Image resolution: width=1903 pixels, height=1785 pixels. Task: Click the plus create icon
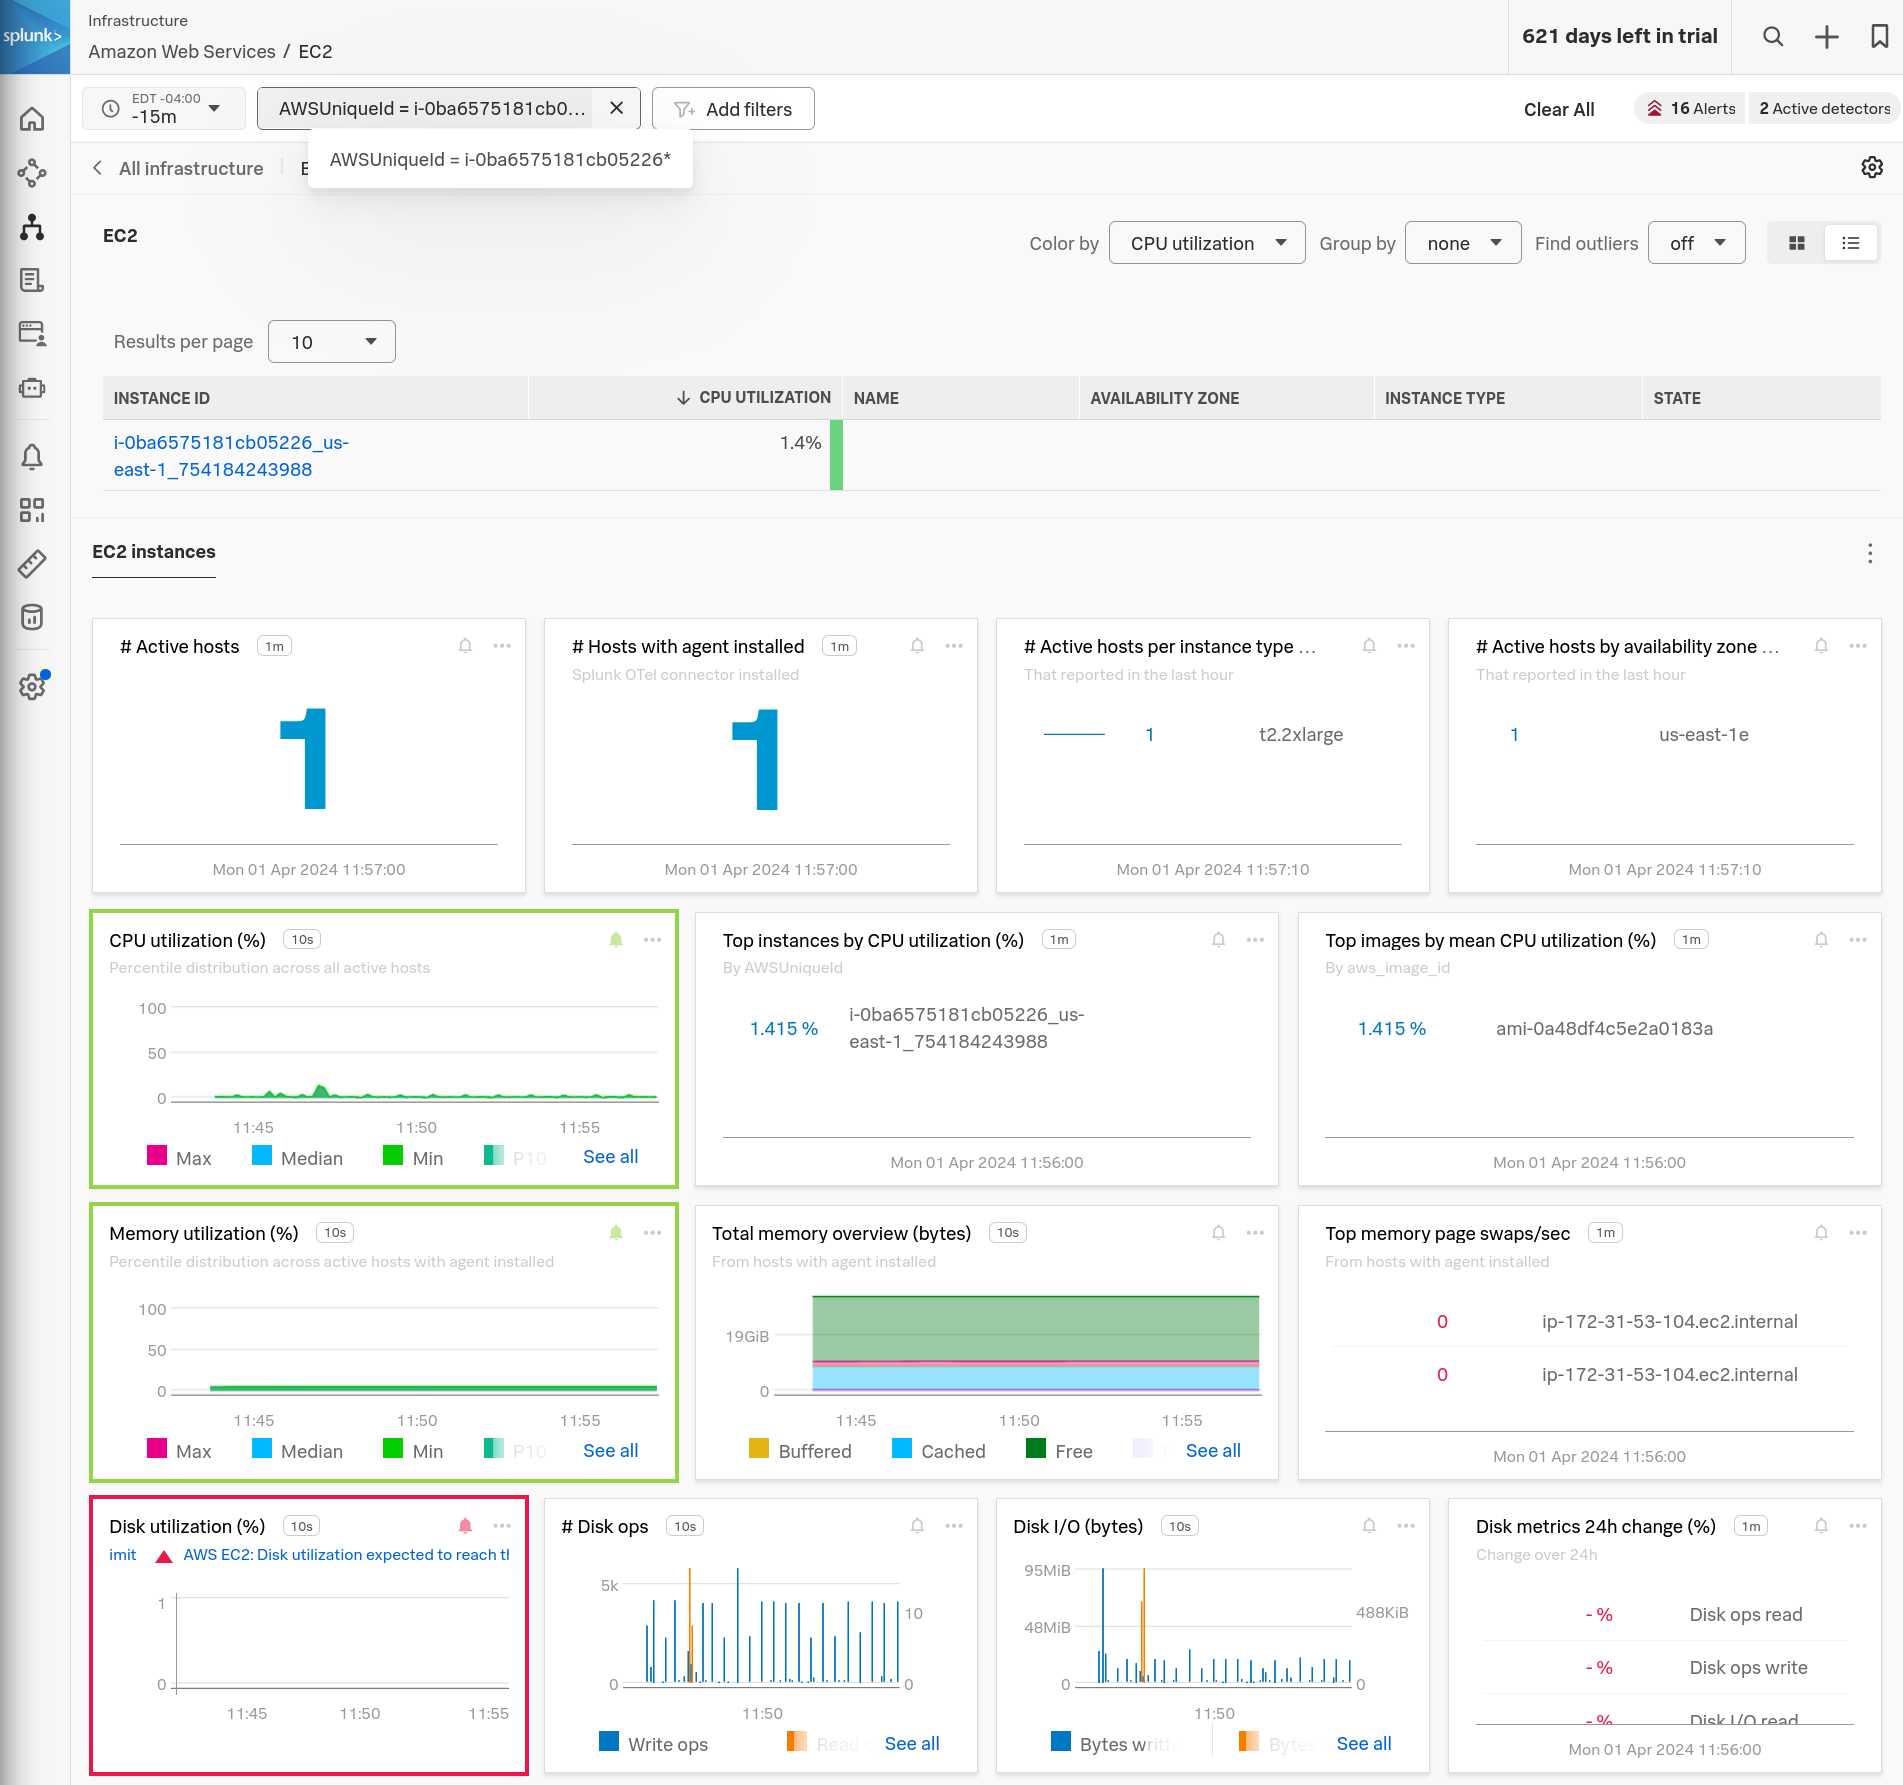point(1827,37)
